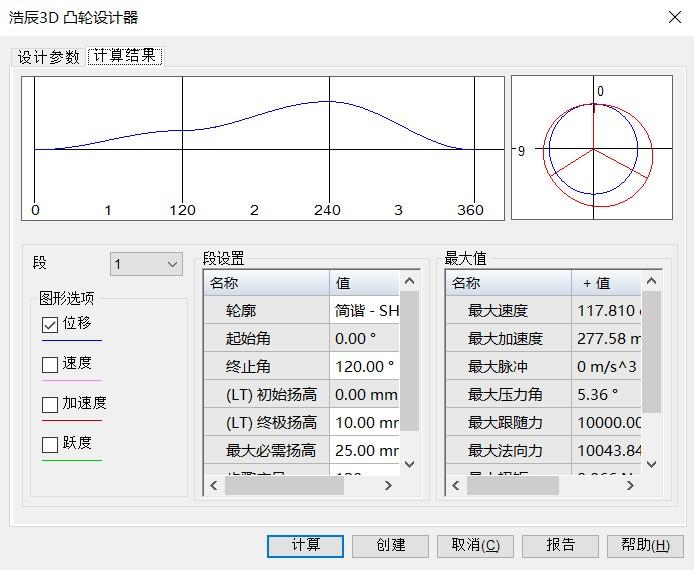
Task: Click left scroll arrow in 最大值 table
Action: pos(456,485)
